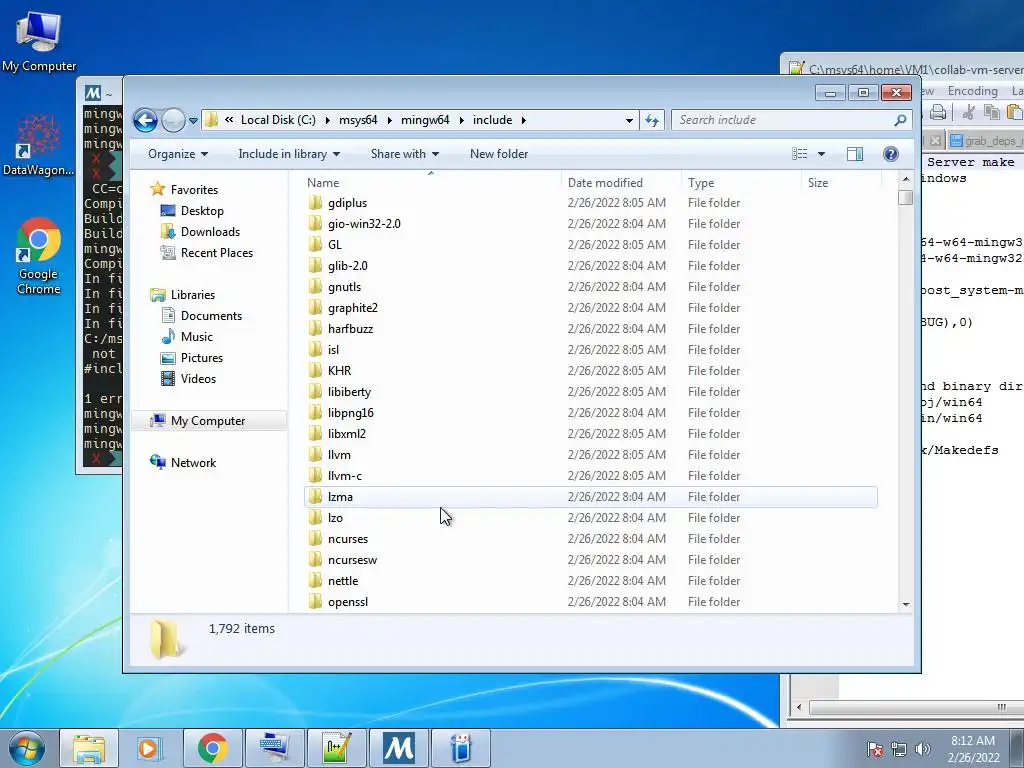Select Local Disk (C:) in address bar

(278, 120)
